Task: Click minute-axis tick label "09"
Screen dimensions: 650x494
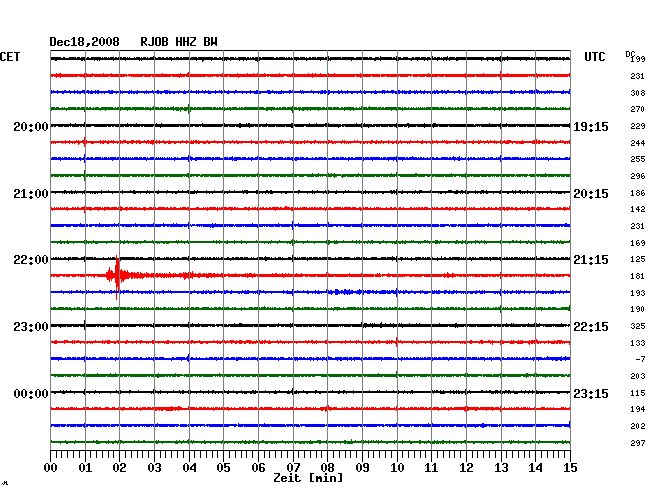Action: [362, 468]
